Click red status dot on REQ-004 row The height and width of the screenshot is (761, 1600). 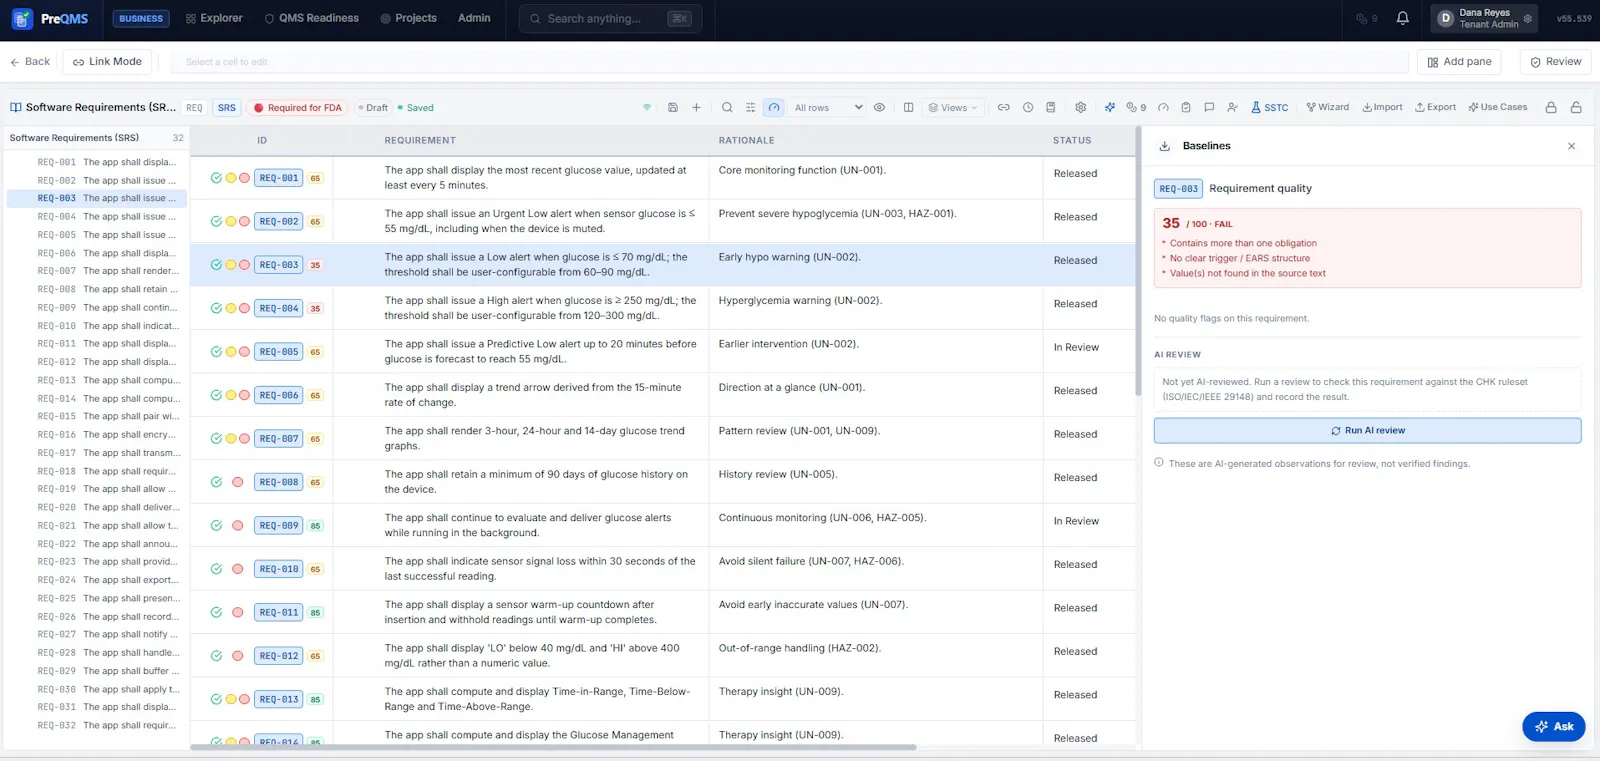tap(244, 308)
